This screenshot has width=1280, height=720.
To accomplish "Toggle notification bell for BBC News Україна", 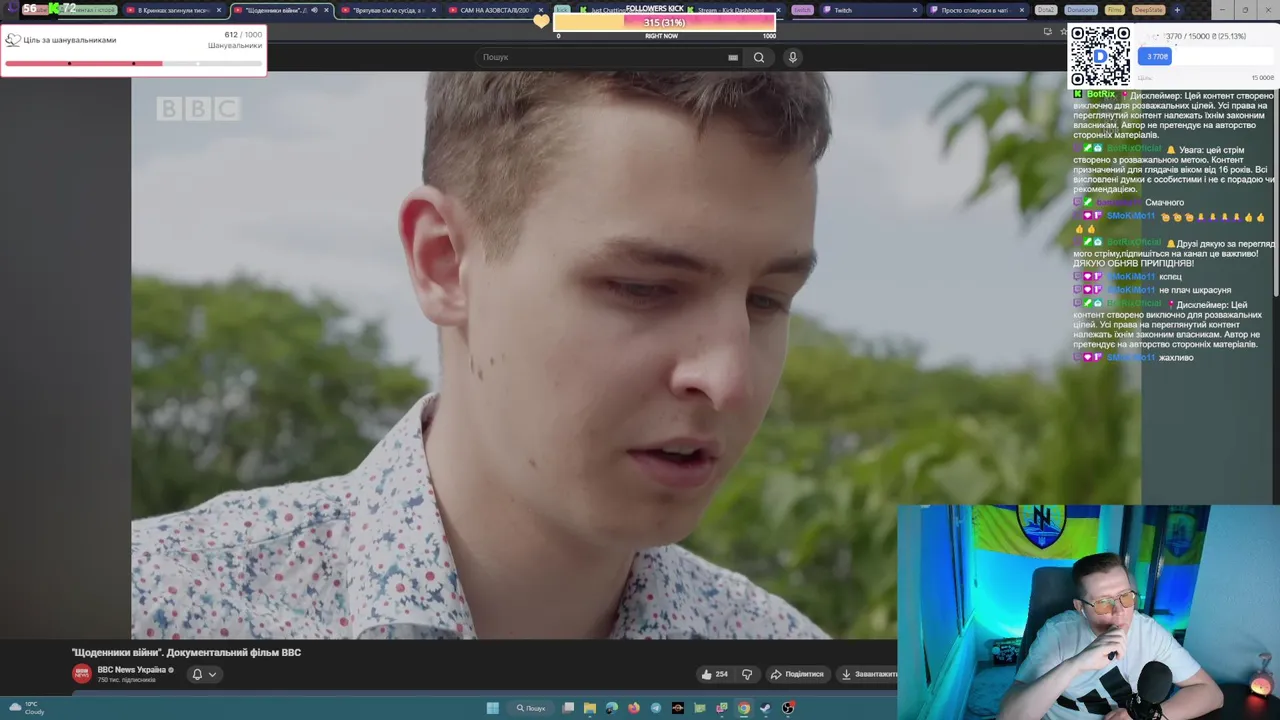I will 197,674.
